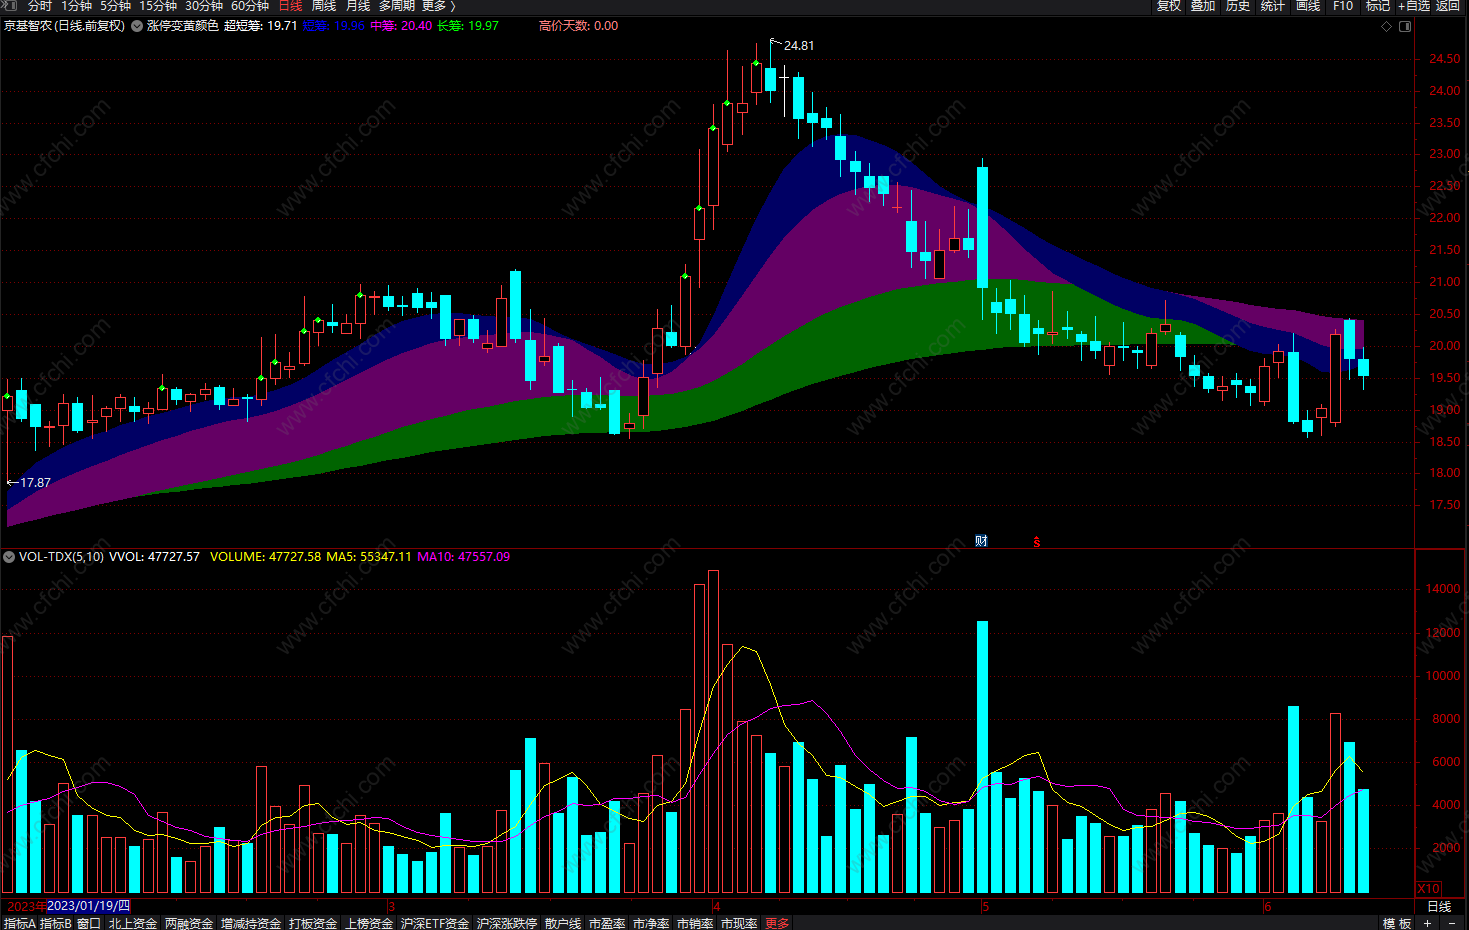The height and width of the screenshot is (930, 1469).
Task: Select the 市销率 indicator
Action: click(695, 923)
